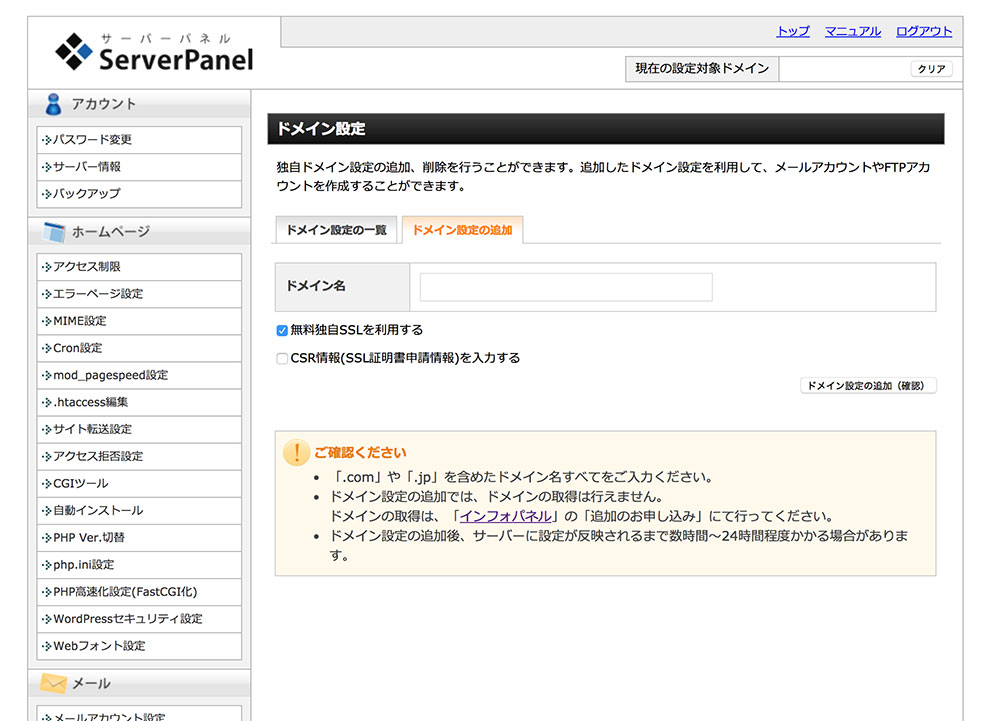This screenshot has height=721, width=1000.
Task: Switch to the ドメイン設定の一覧 tab
Action: tap(336, 230)
